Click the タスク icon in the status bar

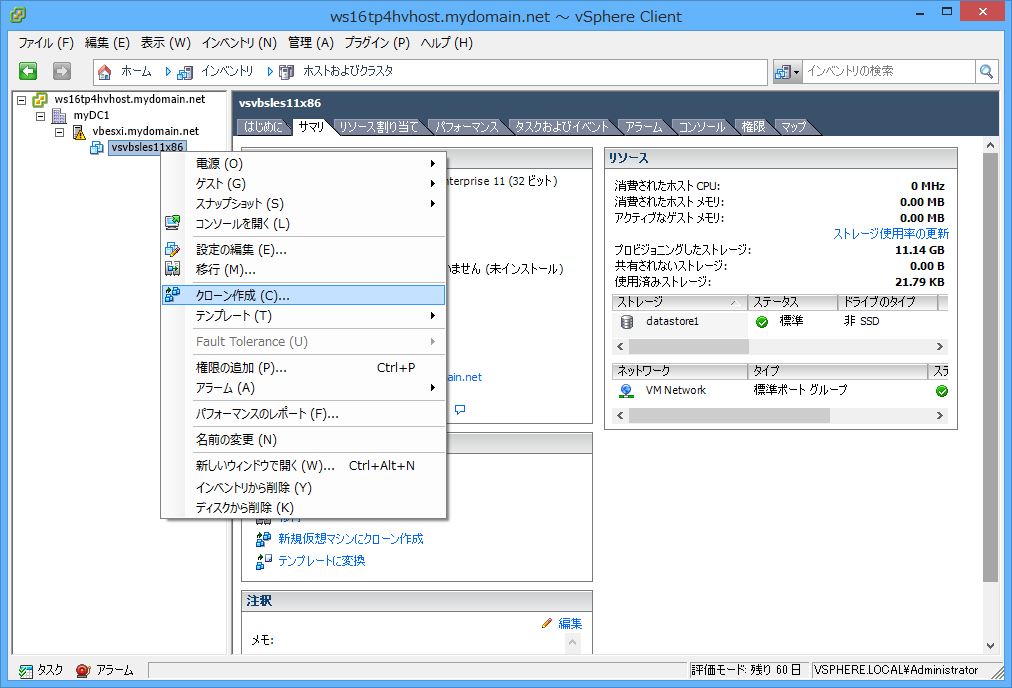click(25, 671)
